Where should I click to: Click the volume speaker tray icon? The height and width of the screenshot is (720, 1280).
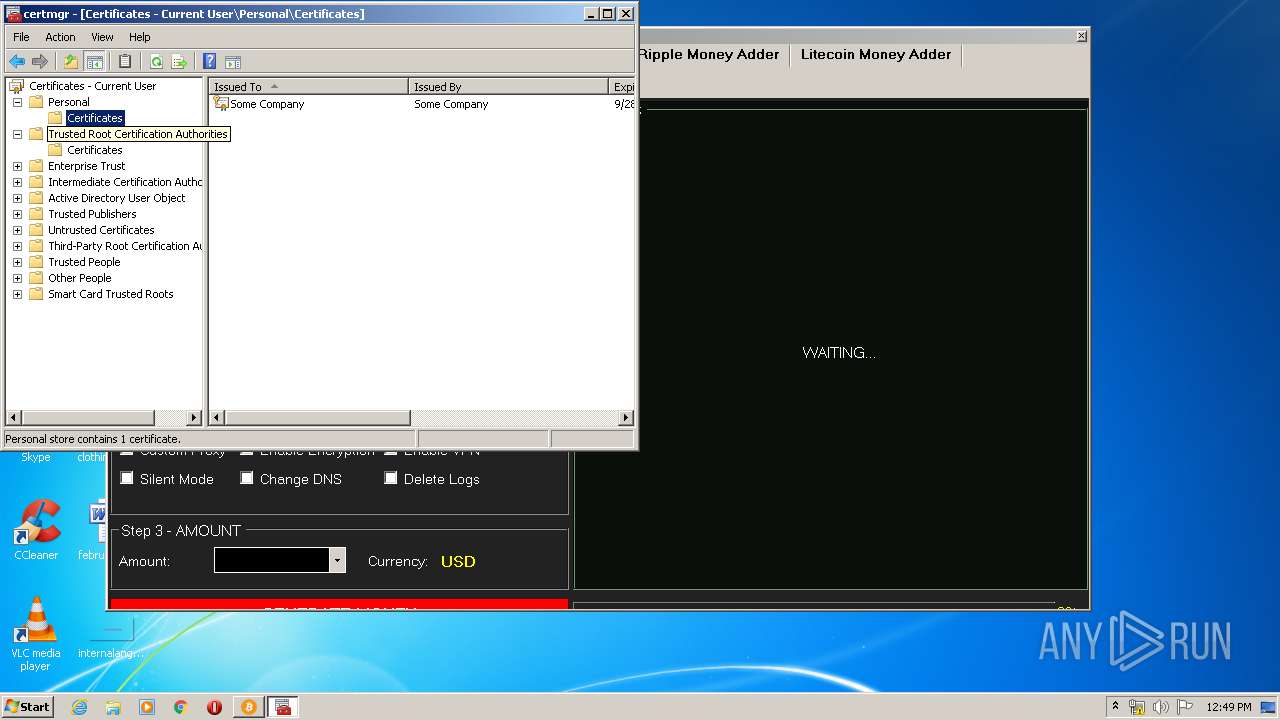tap(1161, 707)
